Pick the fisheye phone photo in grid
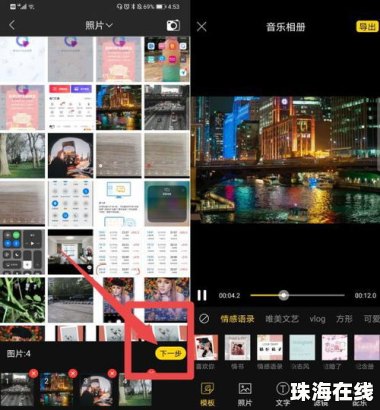380x410 pixels. [x=70, y=155]
